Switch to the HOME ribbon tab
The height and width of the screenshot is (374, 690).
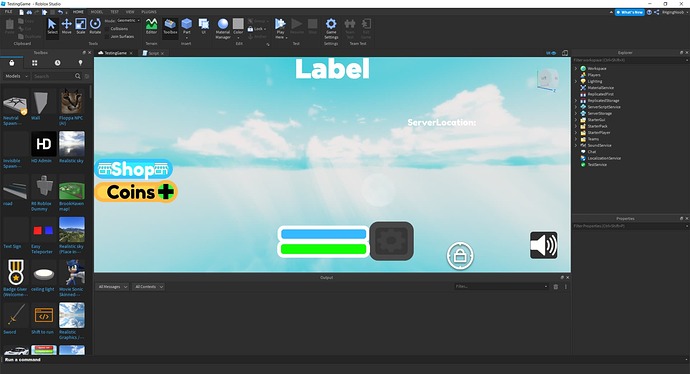[78, 12]
